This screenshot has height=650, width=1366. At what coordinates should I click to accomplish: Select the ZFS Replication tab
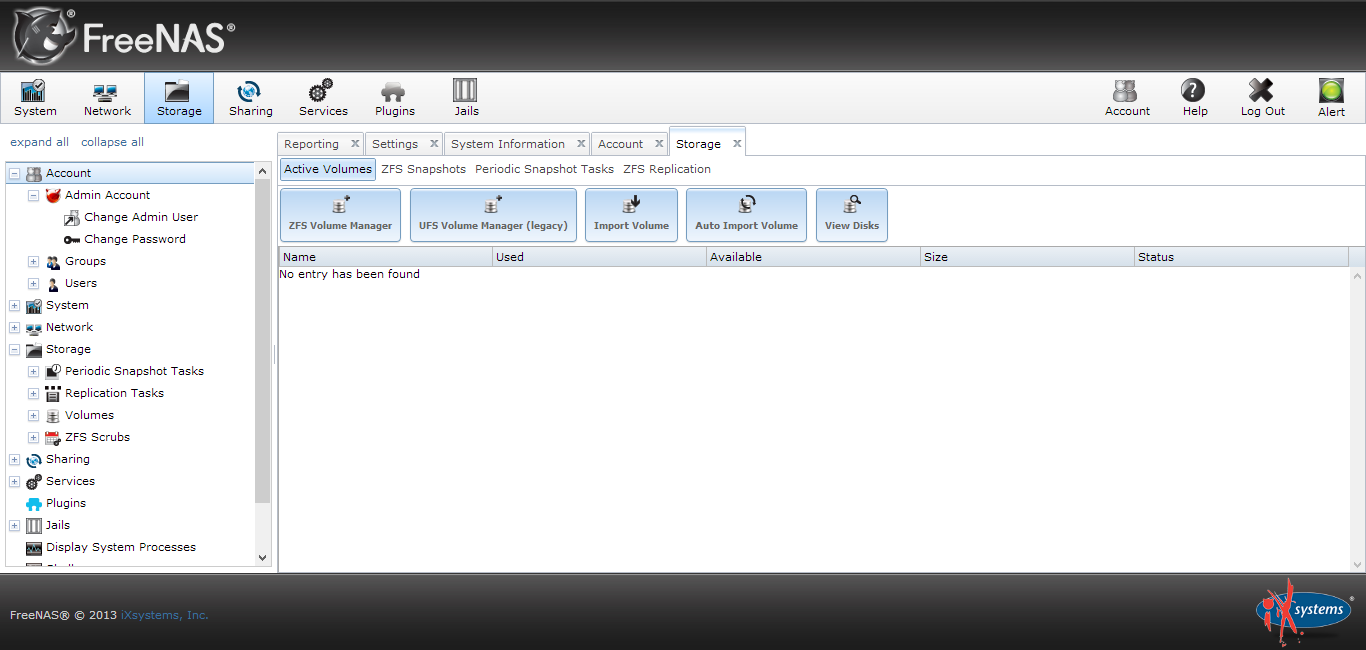click(x=667, y=169)
